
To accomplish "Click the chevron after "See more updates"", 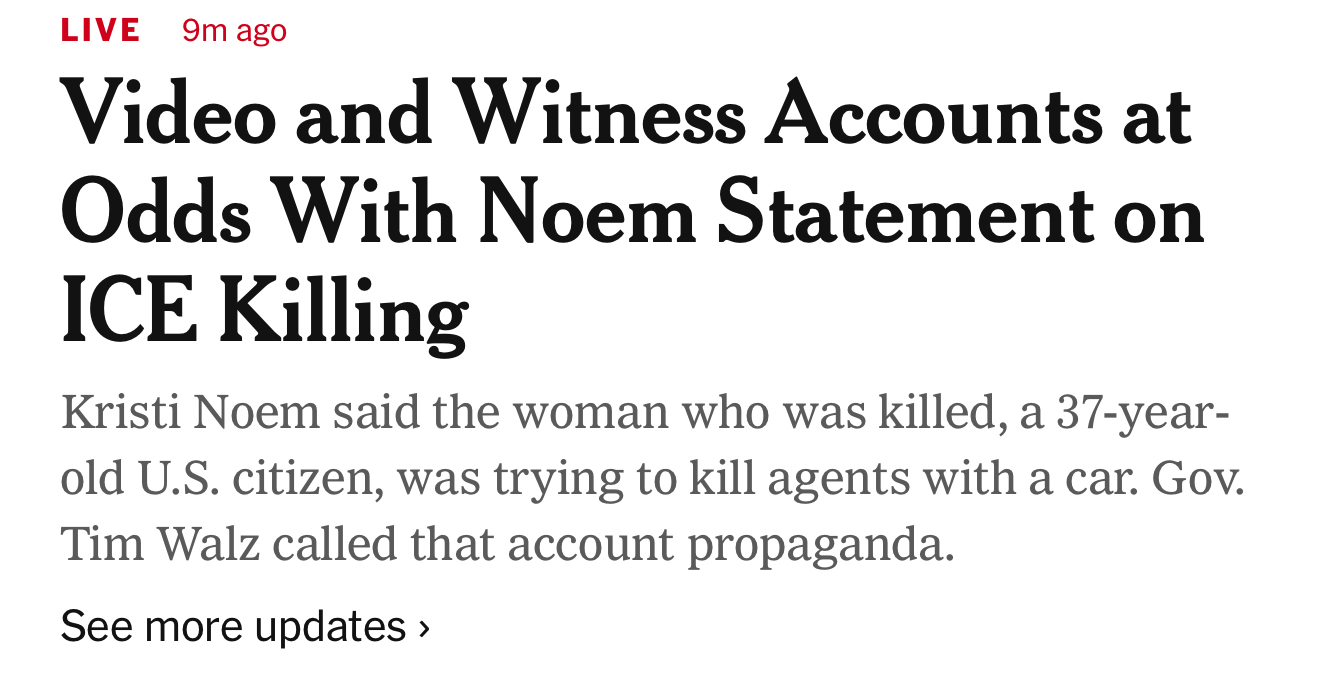I will (x=424, y=628).
